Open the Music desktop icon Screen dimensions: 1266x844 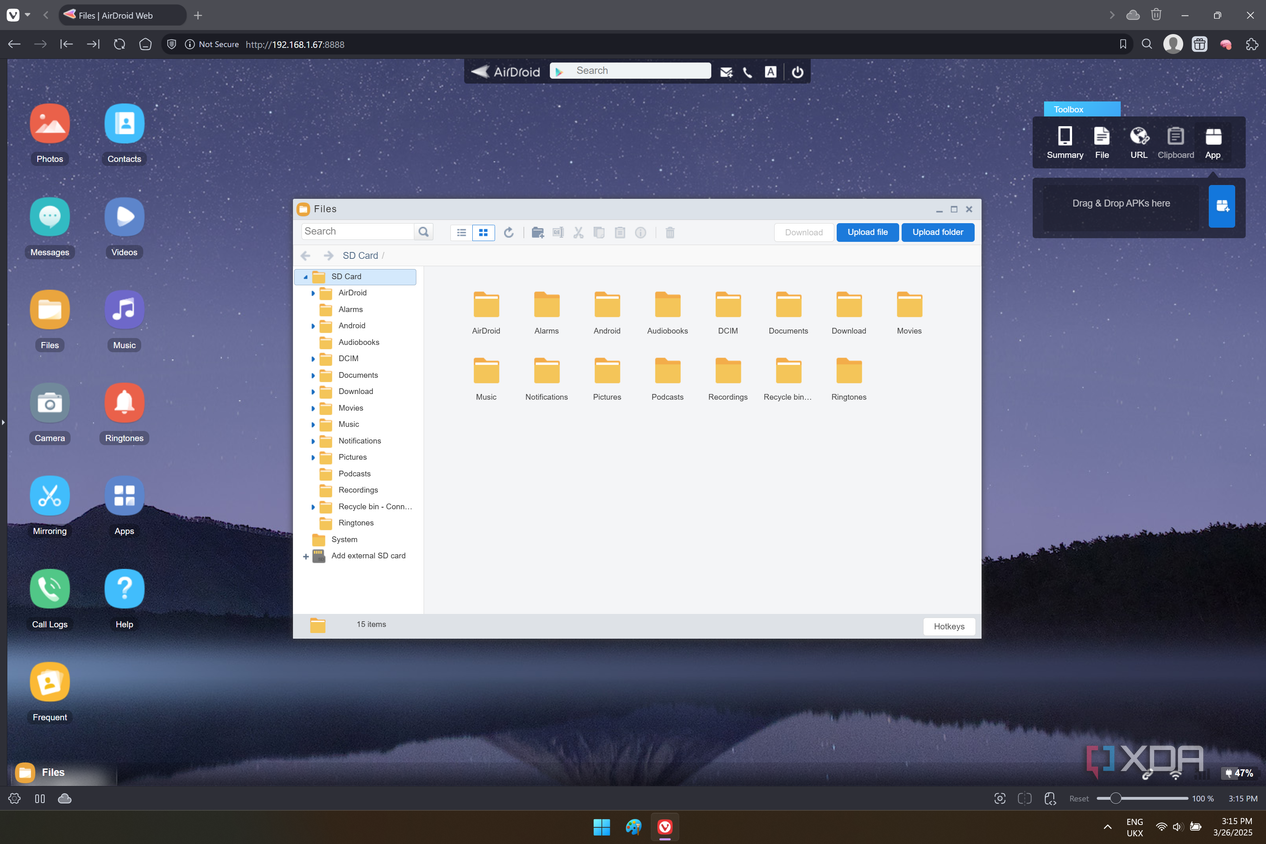pyautogui.click(x=124, y=310)
